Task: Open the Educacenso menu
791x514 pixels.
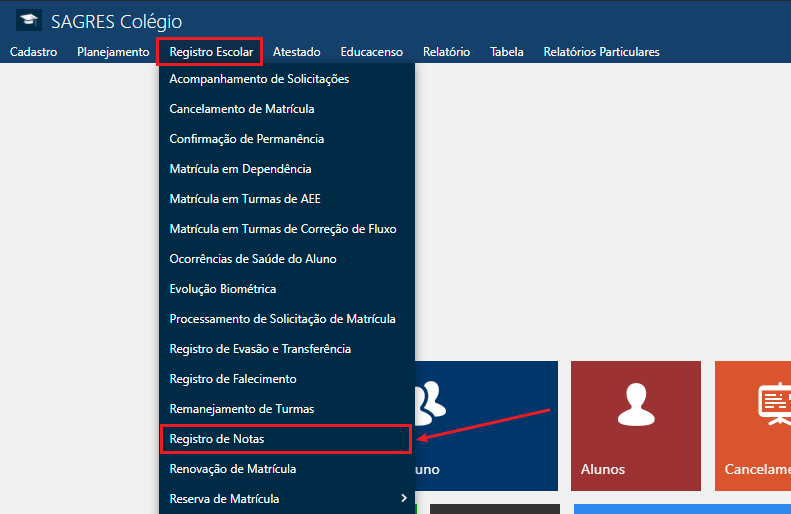Action: pyautogui.click(x=371, y=52)
